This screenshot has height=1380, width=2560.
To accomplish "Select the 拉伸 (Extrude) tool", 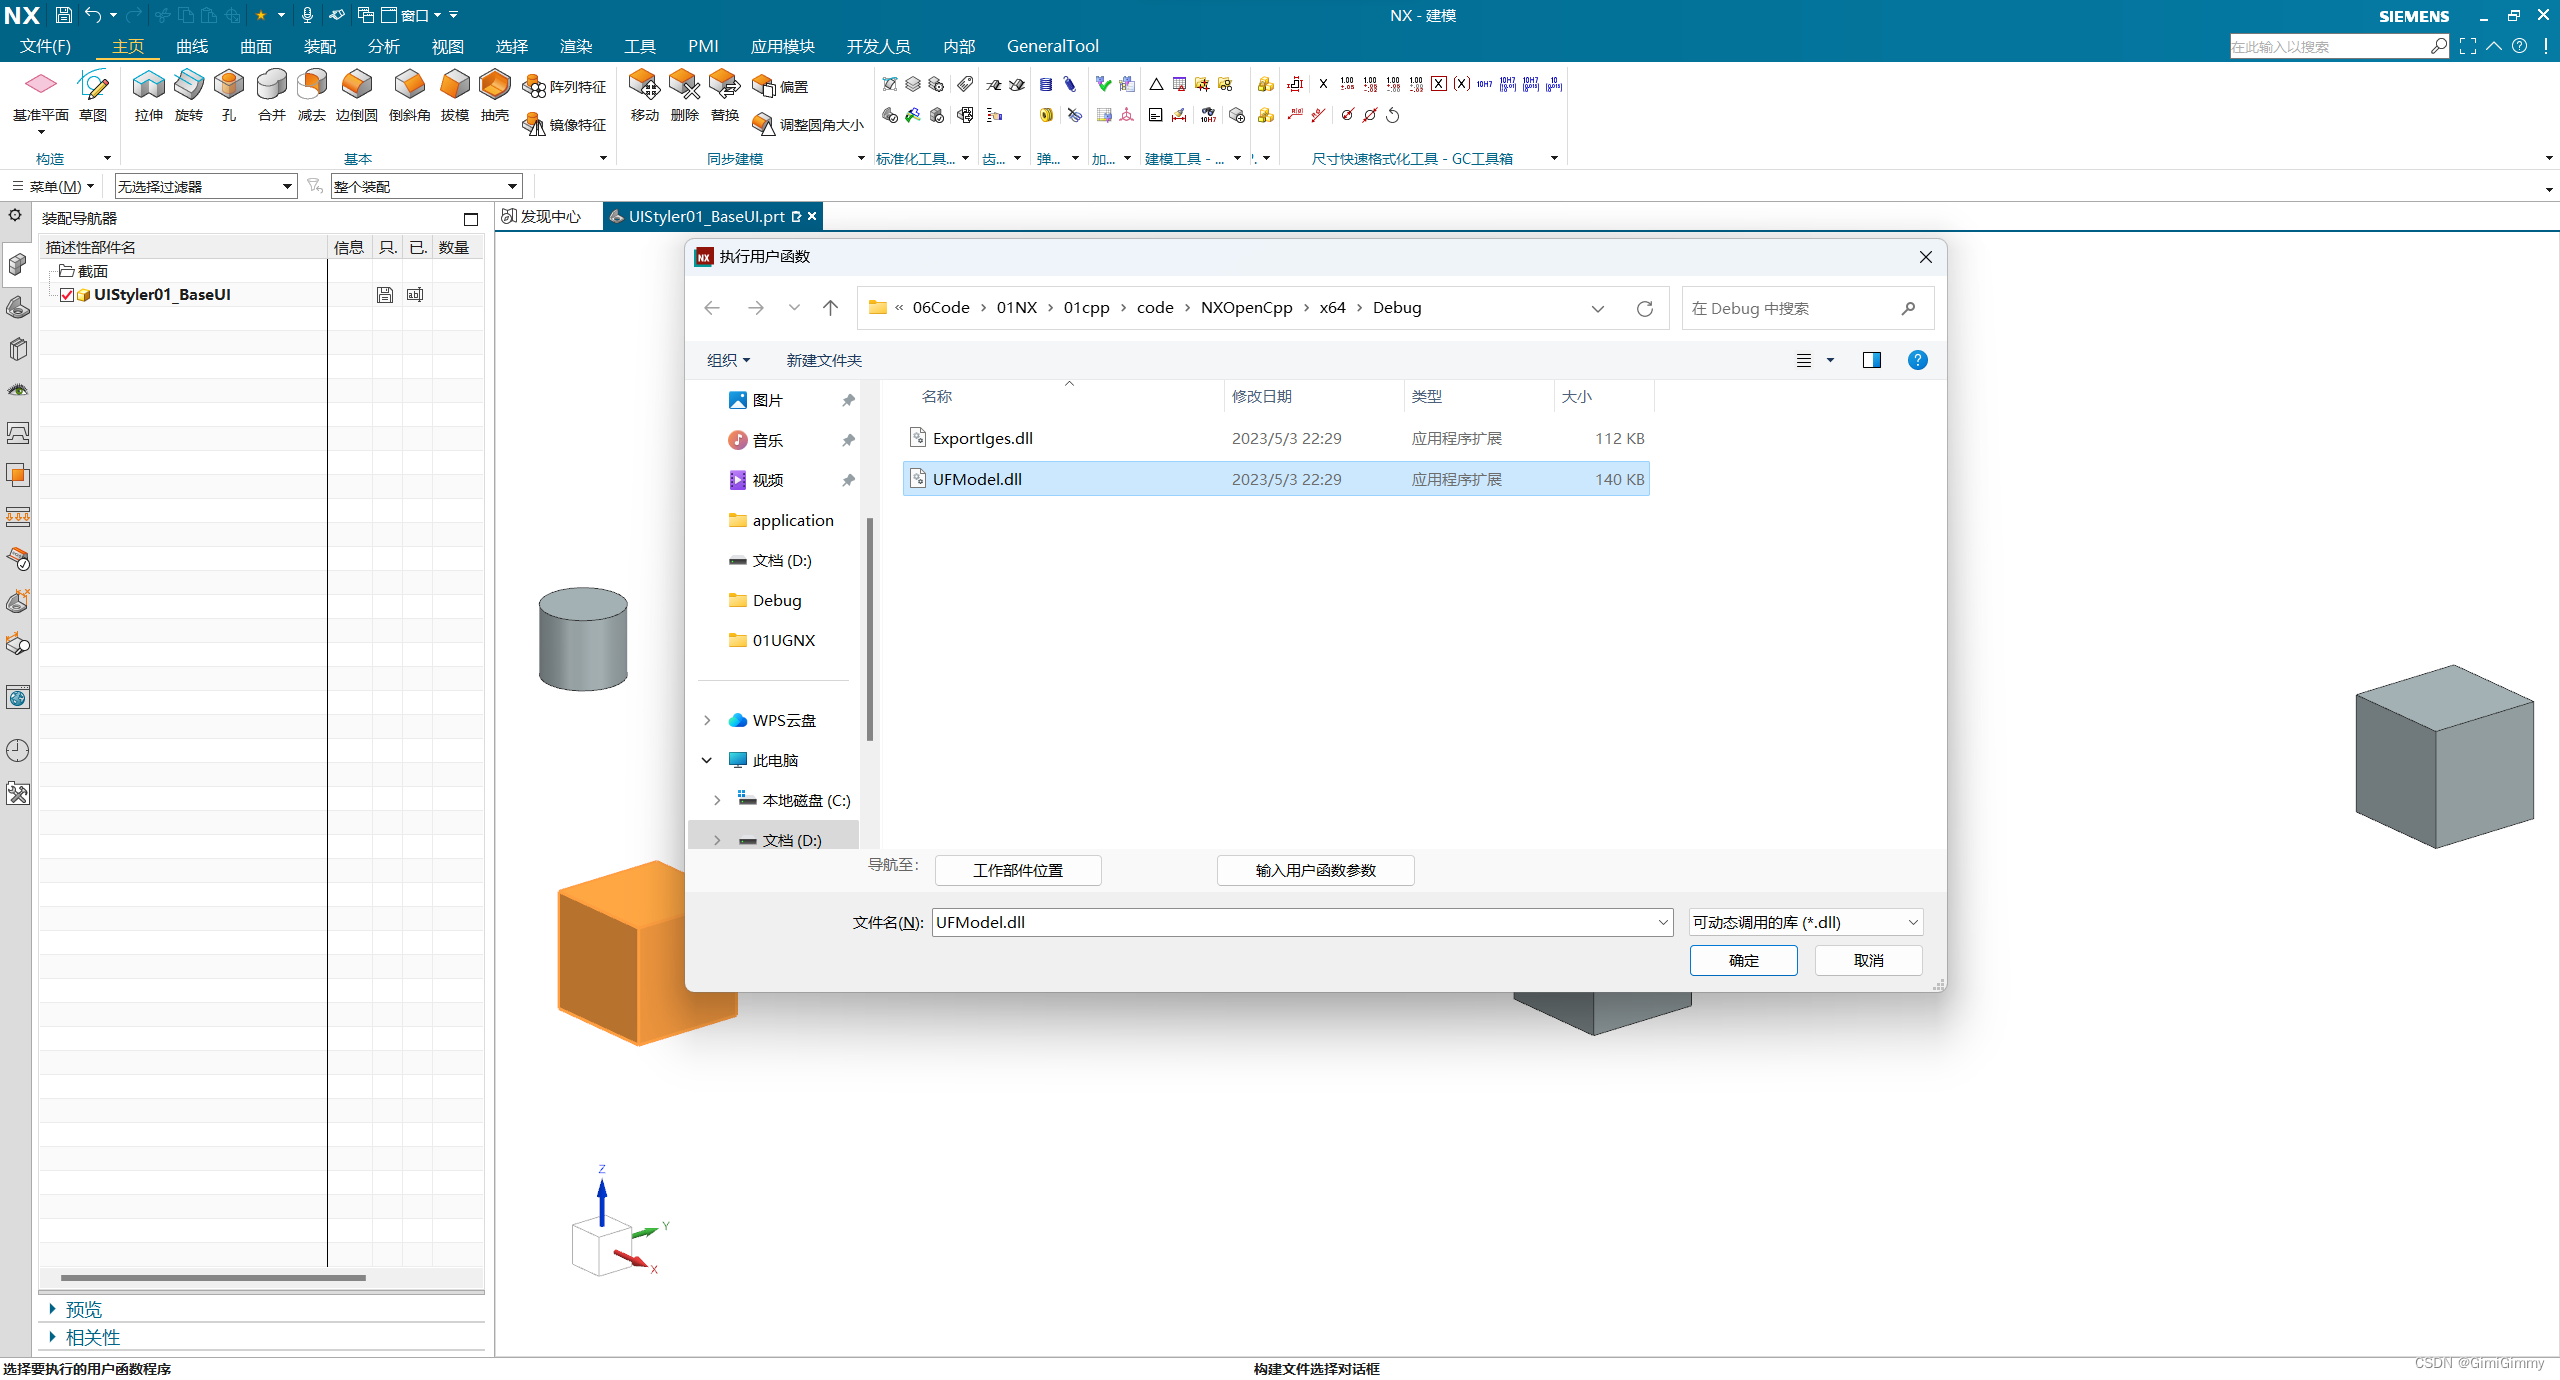I will [x=148, y=96].
